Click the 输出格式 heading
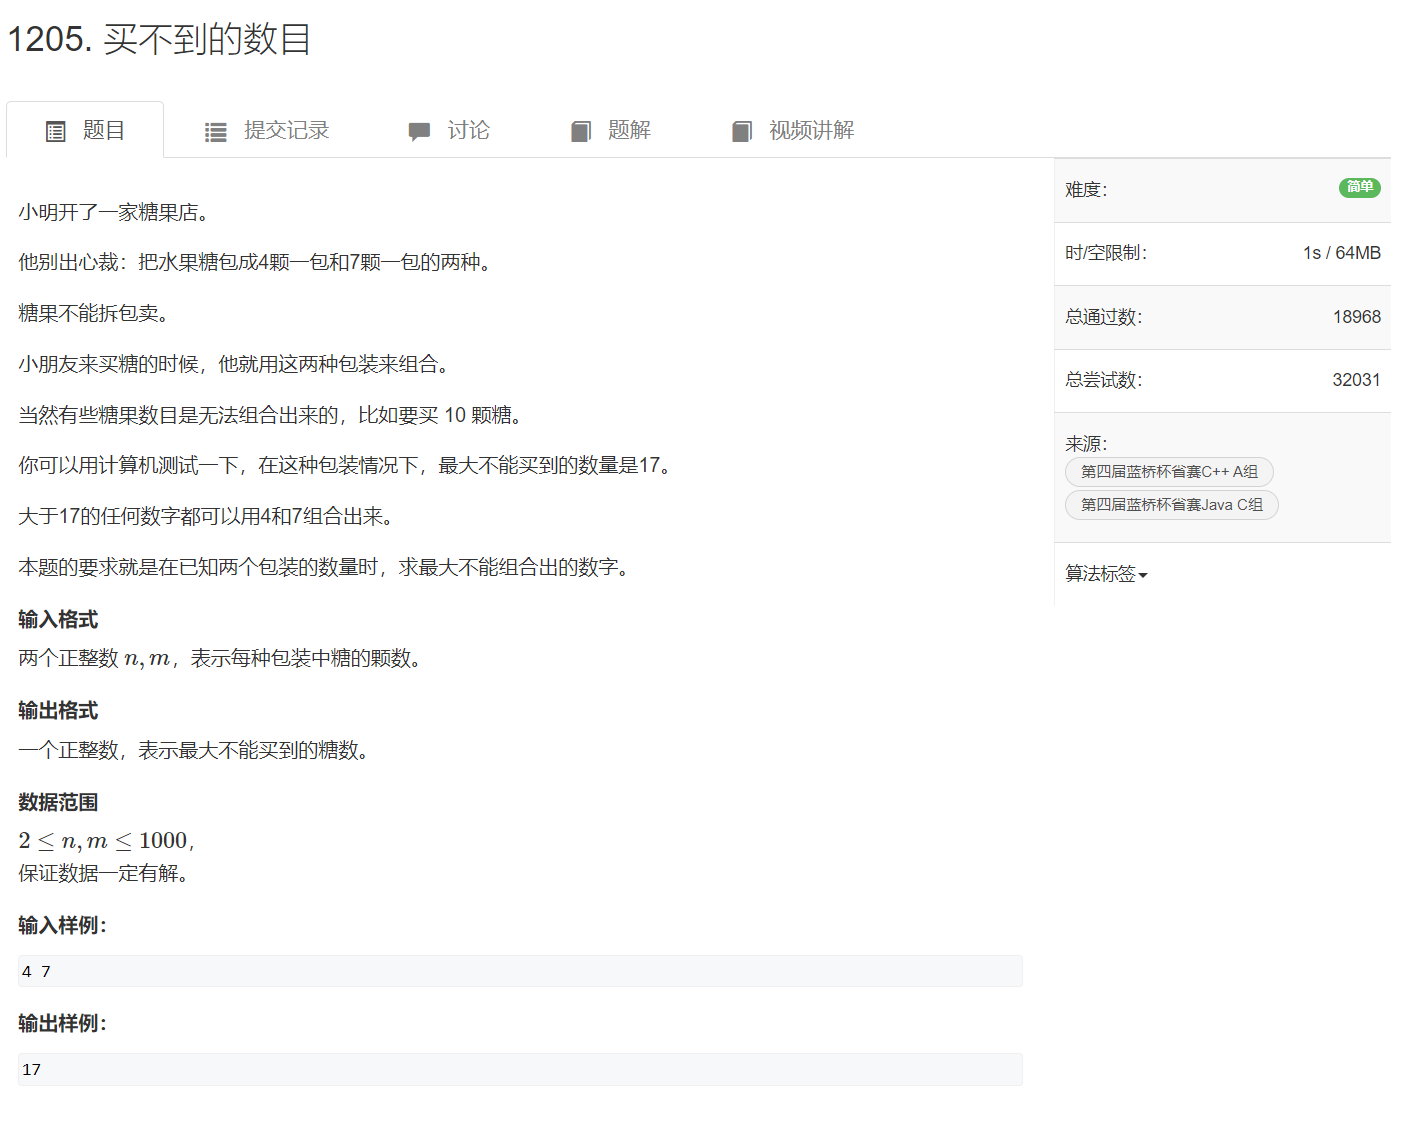 tap(58, 711)
